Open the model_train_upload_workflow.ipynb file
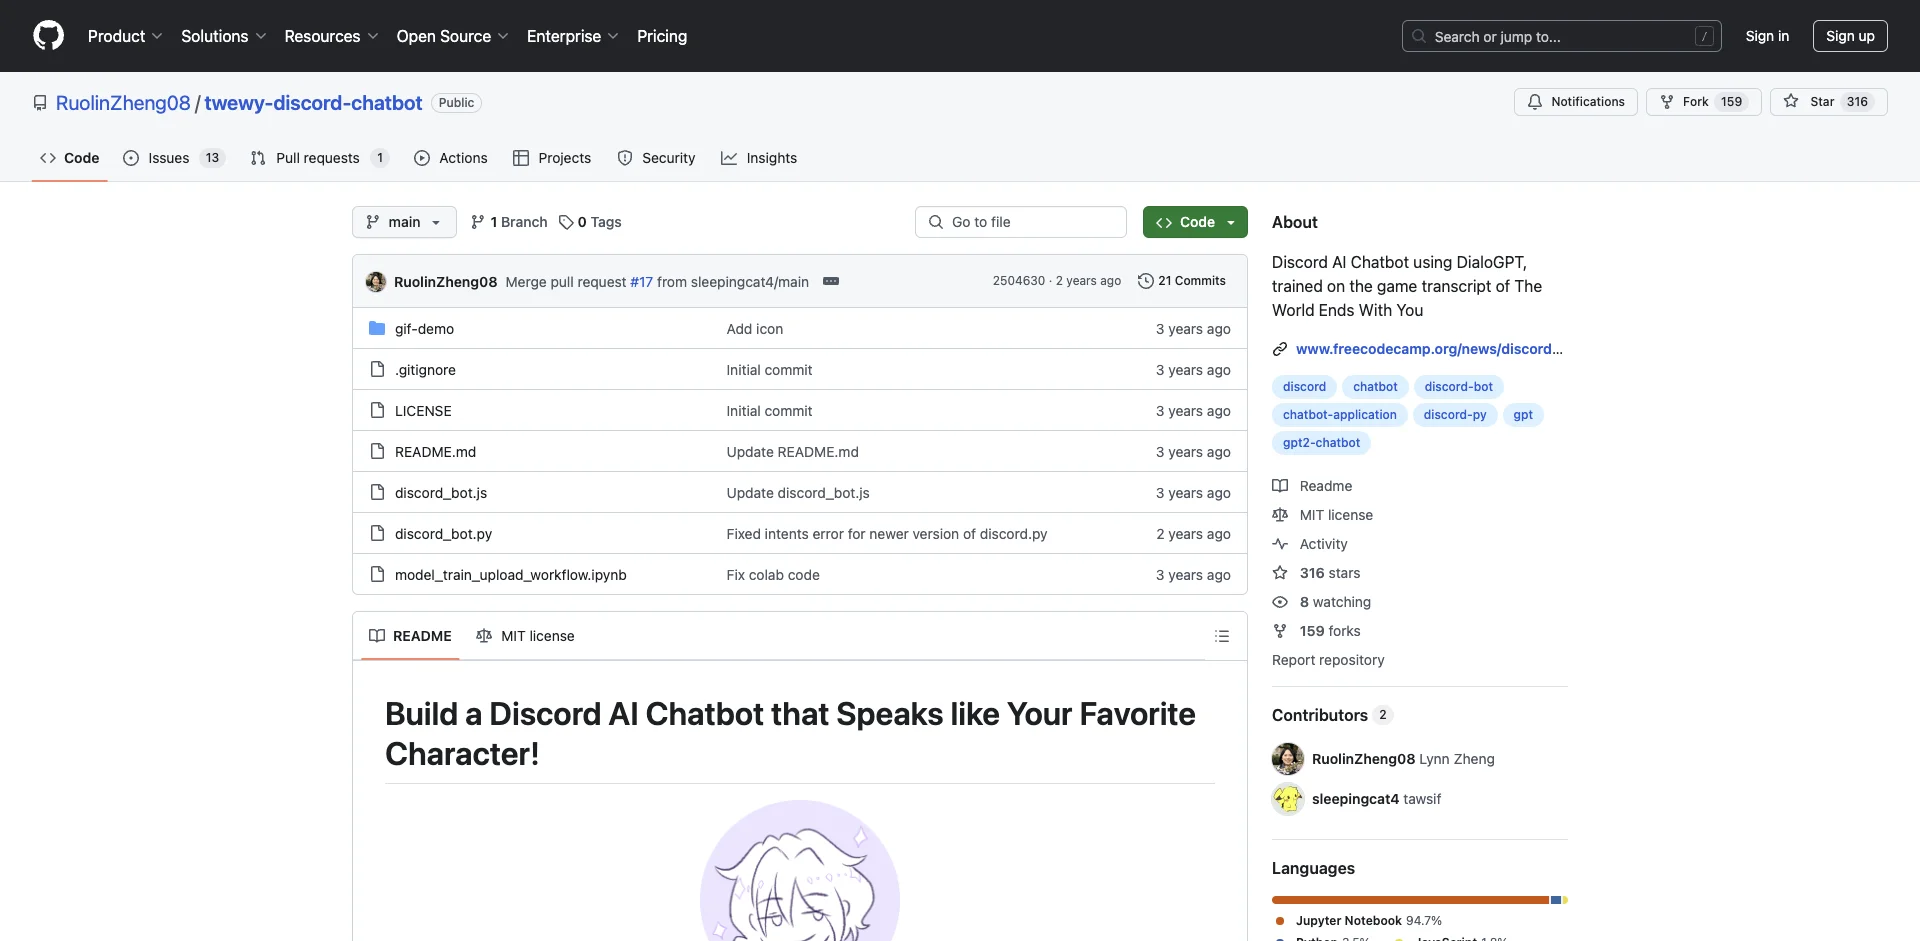 pyautogui.click(x=511, y=575)
